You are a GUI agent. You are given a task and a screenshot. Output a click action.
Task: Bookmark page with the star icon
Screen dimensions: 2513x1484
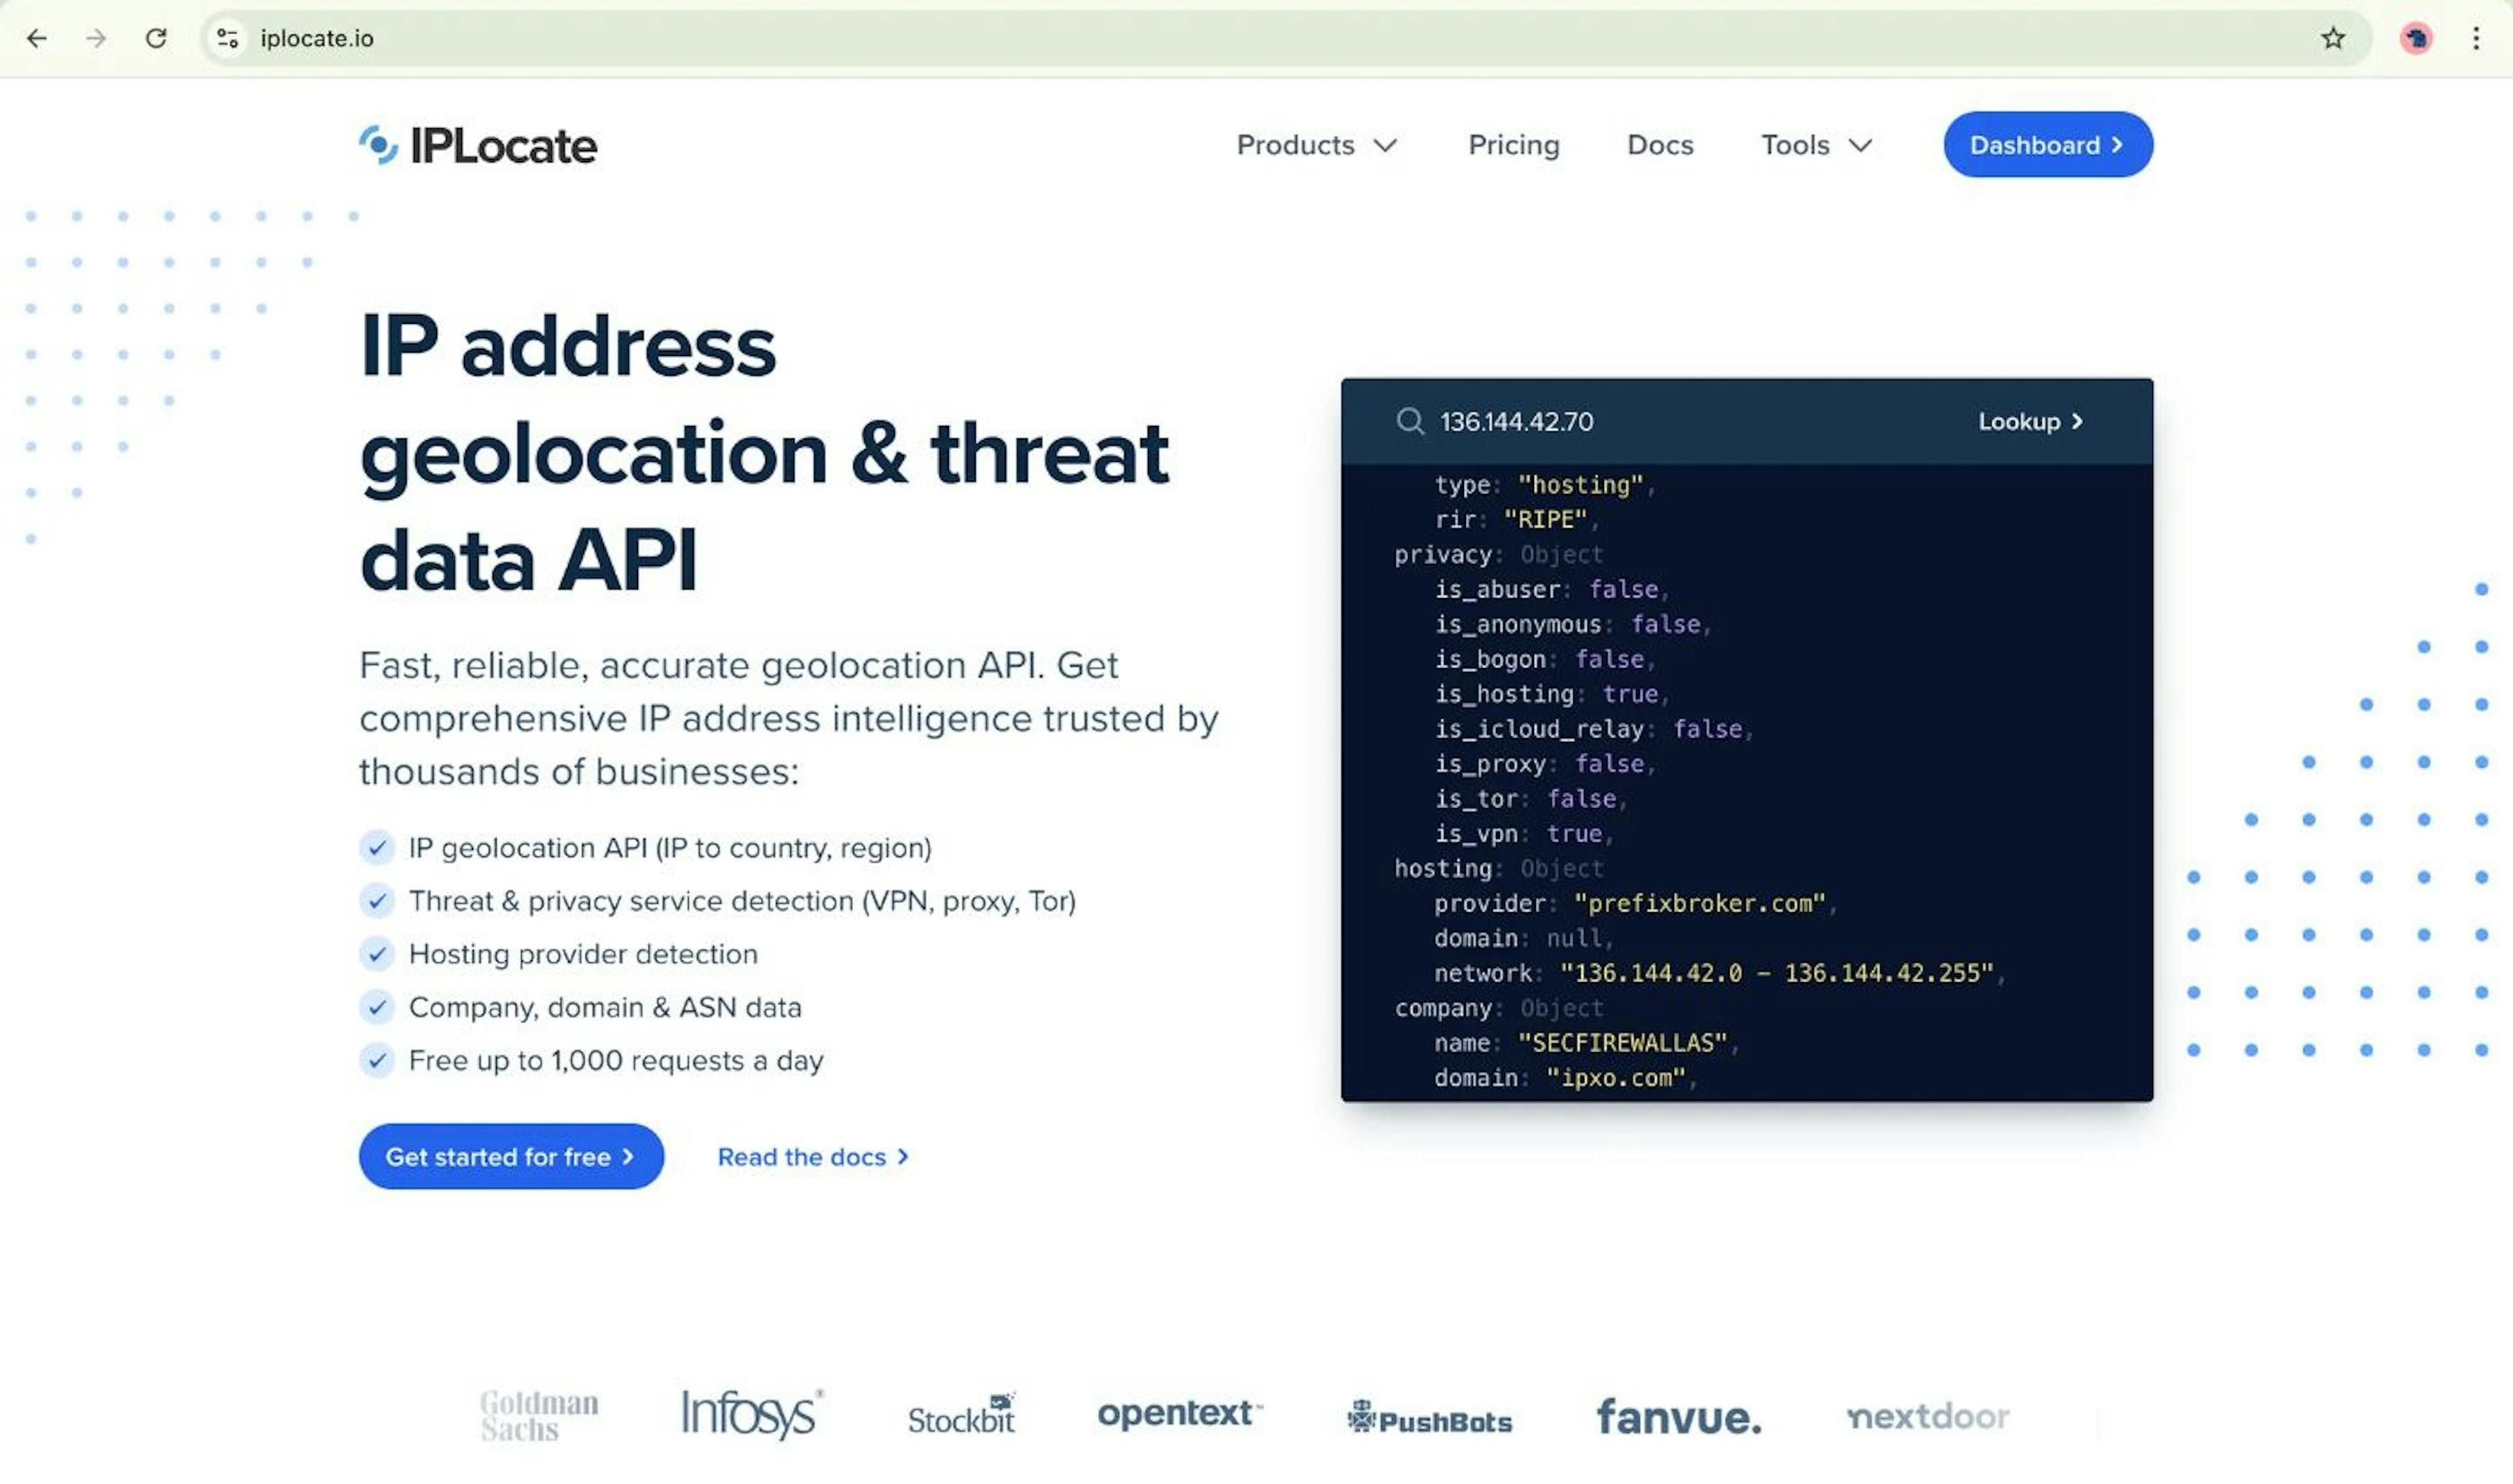(2333, 38)
